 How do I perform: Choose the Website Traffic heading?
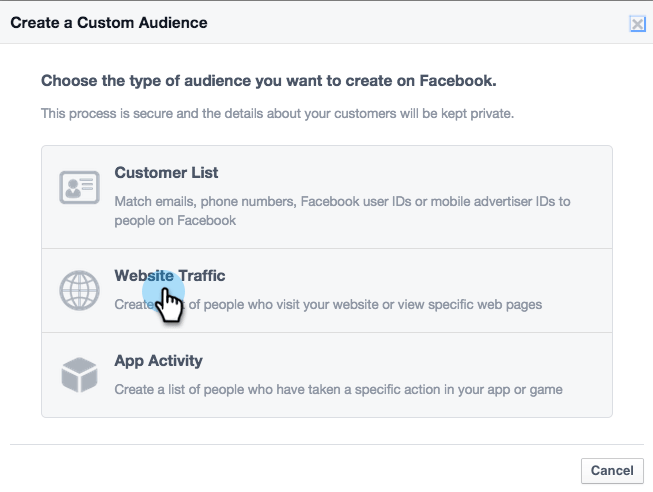point(170,276)
